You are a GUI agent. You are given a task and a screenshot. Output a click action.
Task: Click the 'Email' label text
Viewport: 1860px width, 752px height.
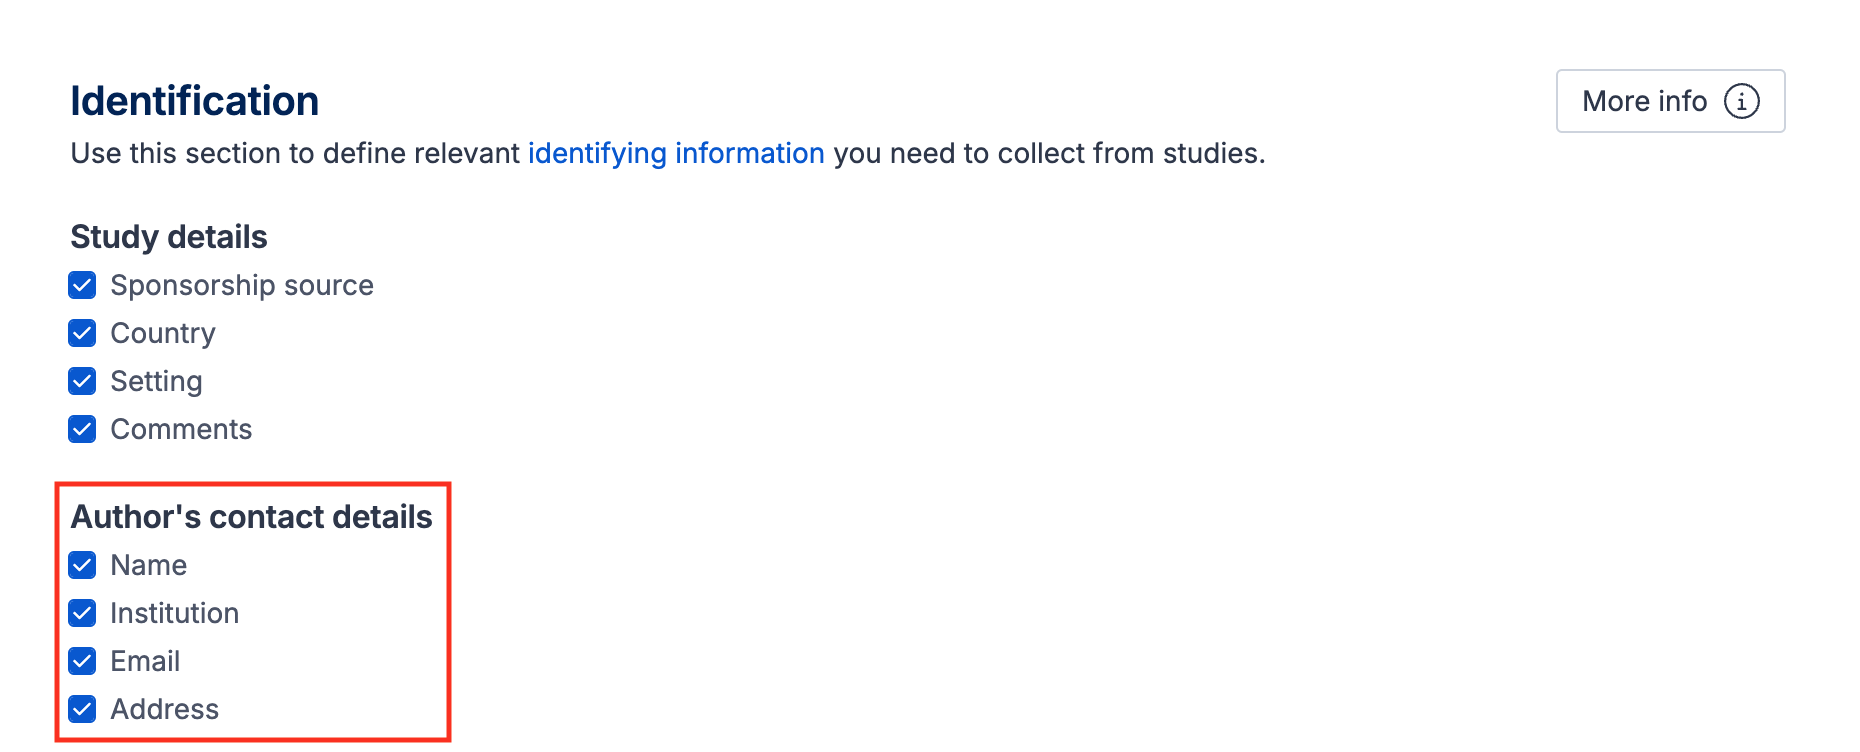pos(145,661)
